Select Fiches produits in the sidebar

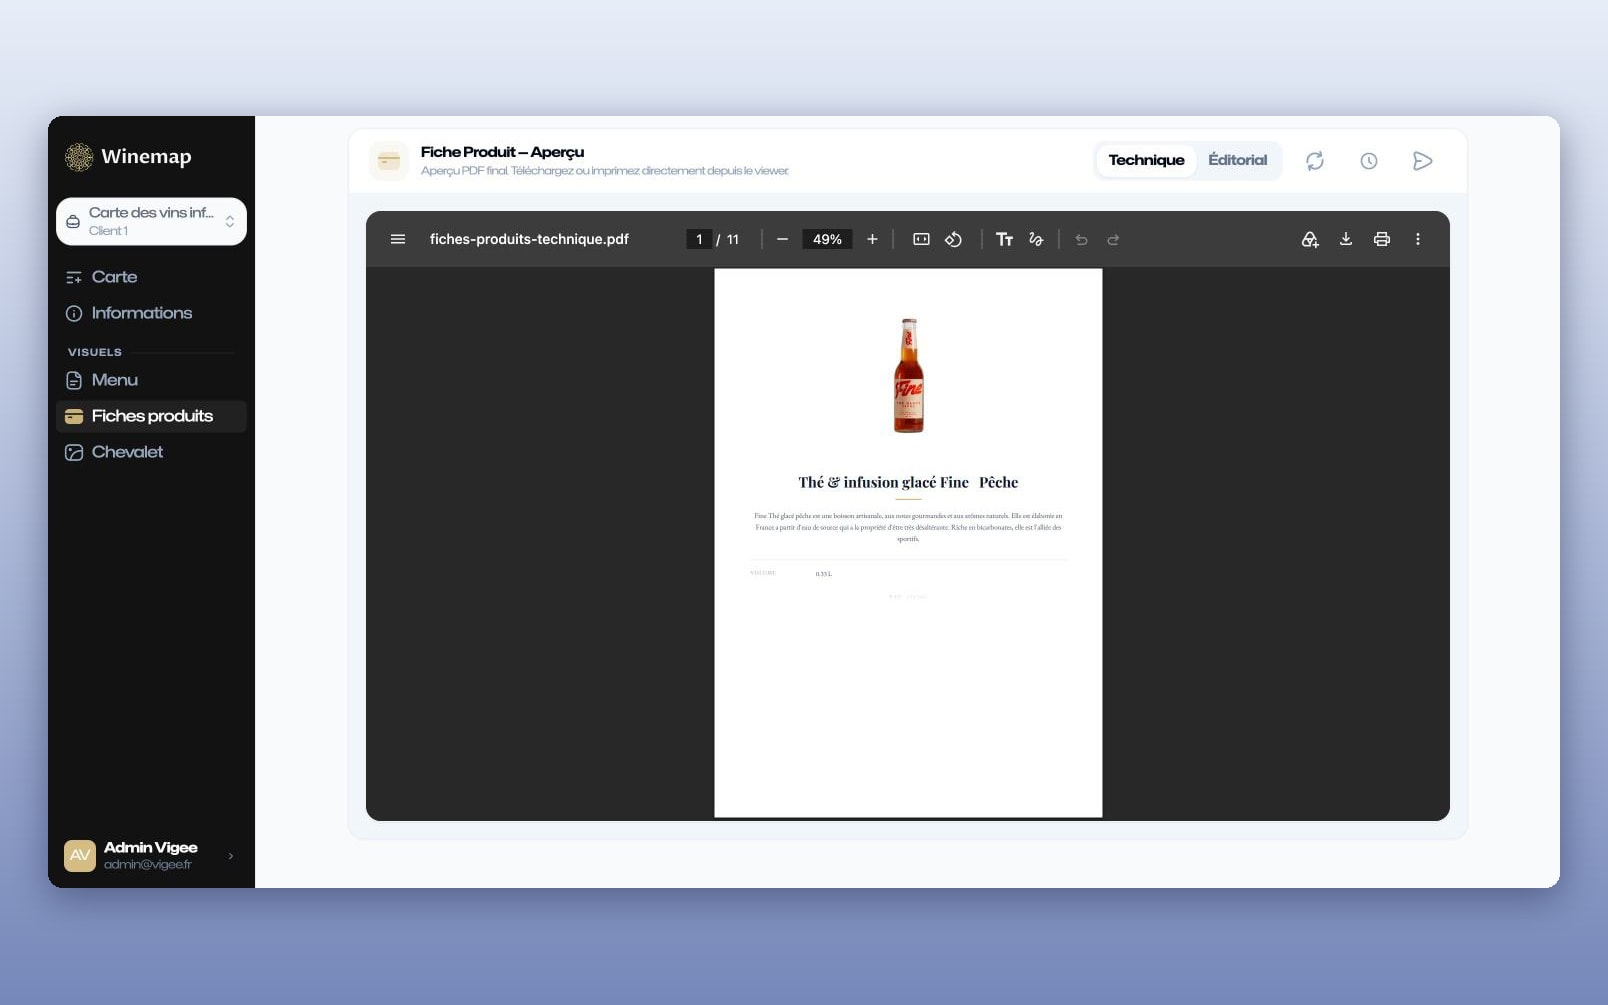coord(151,416)
